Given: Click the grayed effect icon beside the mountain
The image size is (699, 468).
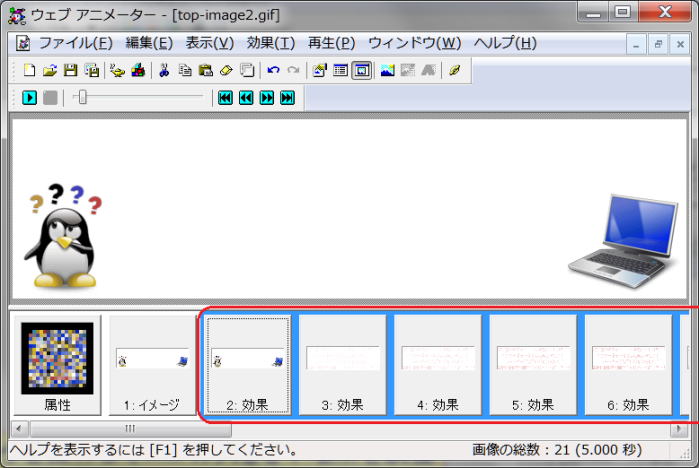Looking at the screenshot, I should [408, 70].
